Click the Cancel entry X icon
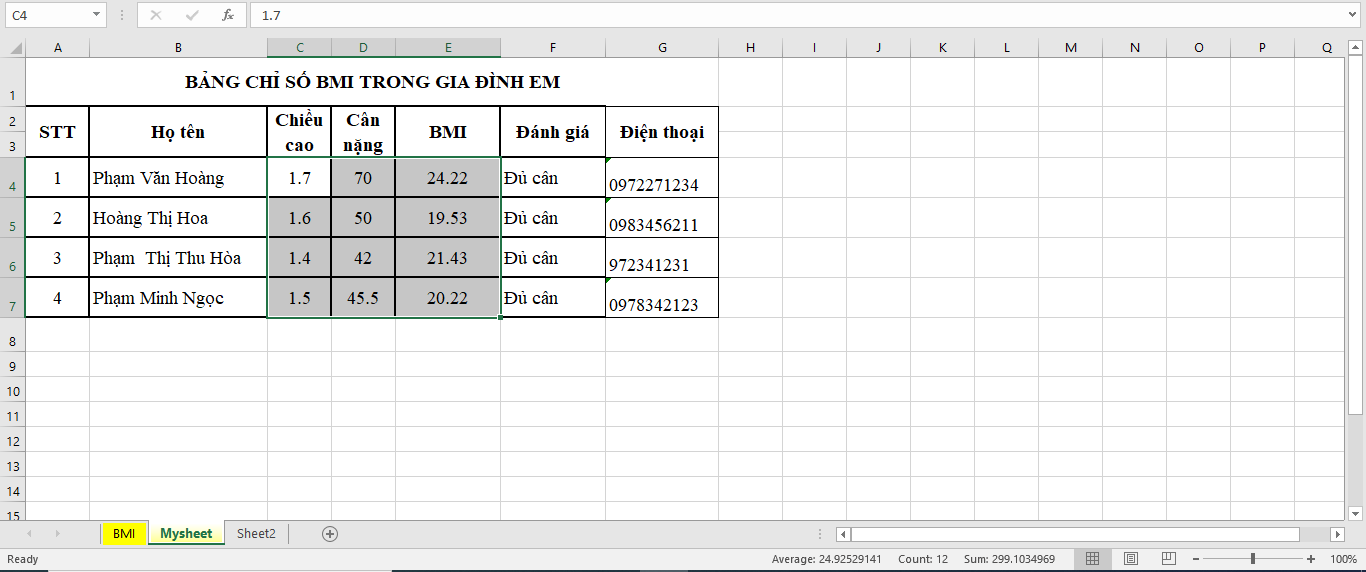1366x572 pixels. 156,15
